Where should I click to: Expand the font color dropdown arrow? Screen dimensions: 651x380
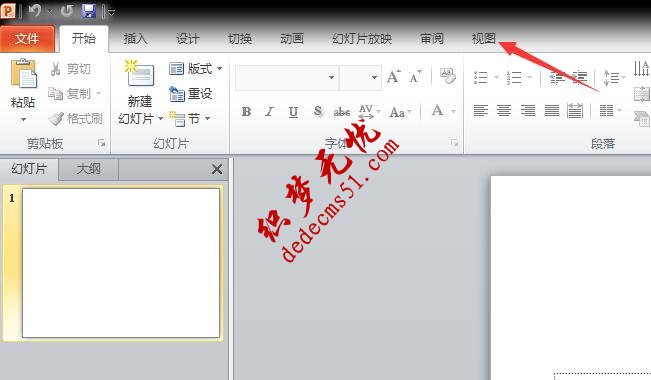pos(453,111)
